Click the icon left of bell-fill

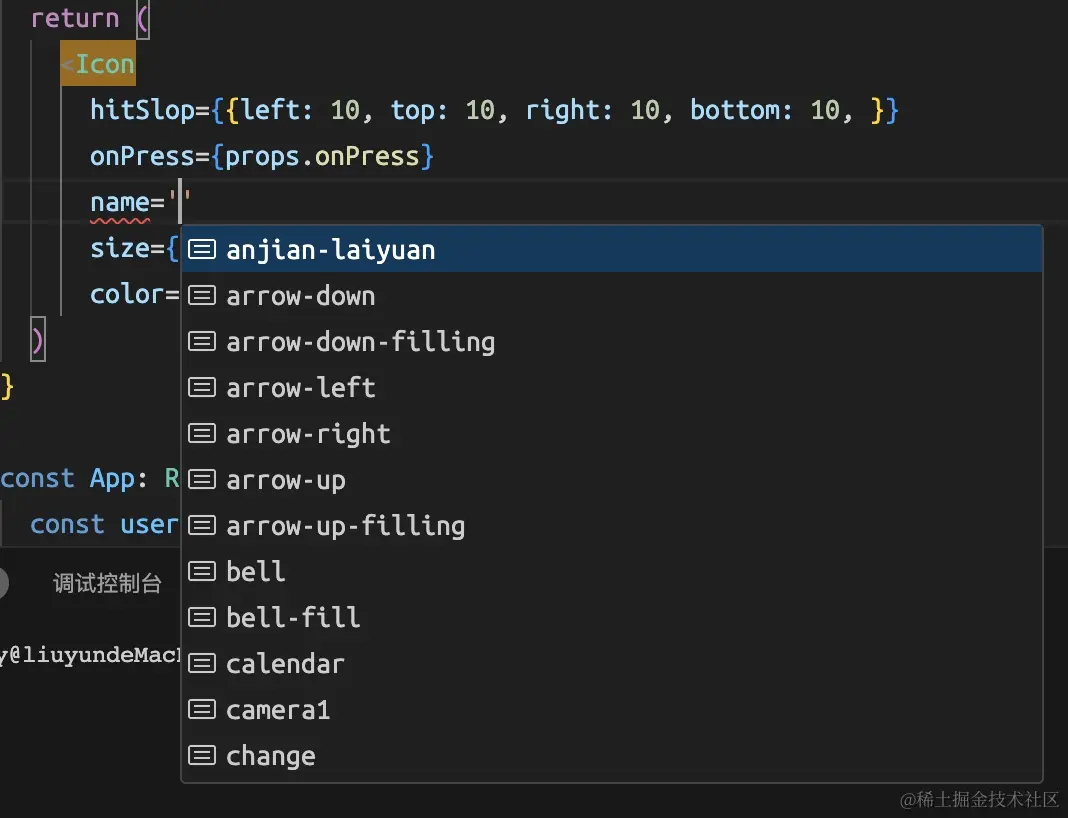pyautogui.click(x=202, y=618)
